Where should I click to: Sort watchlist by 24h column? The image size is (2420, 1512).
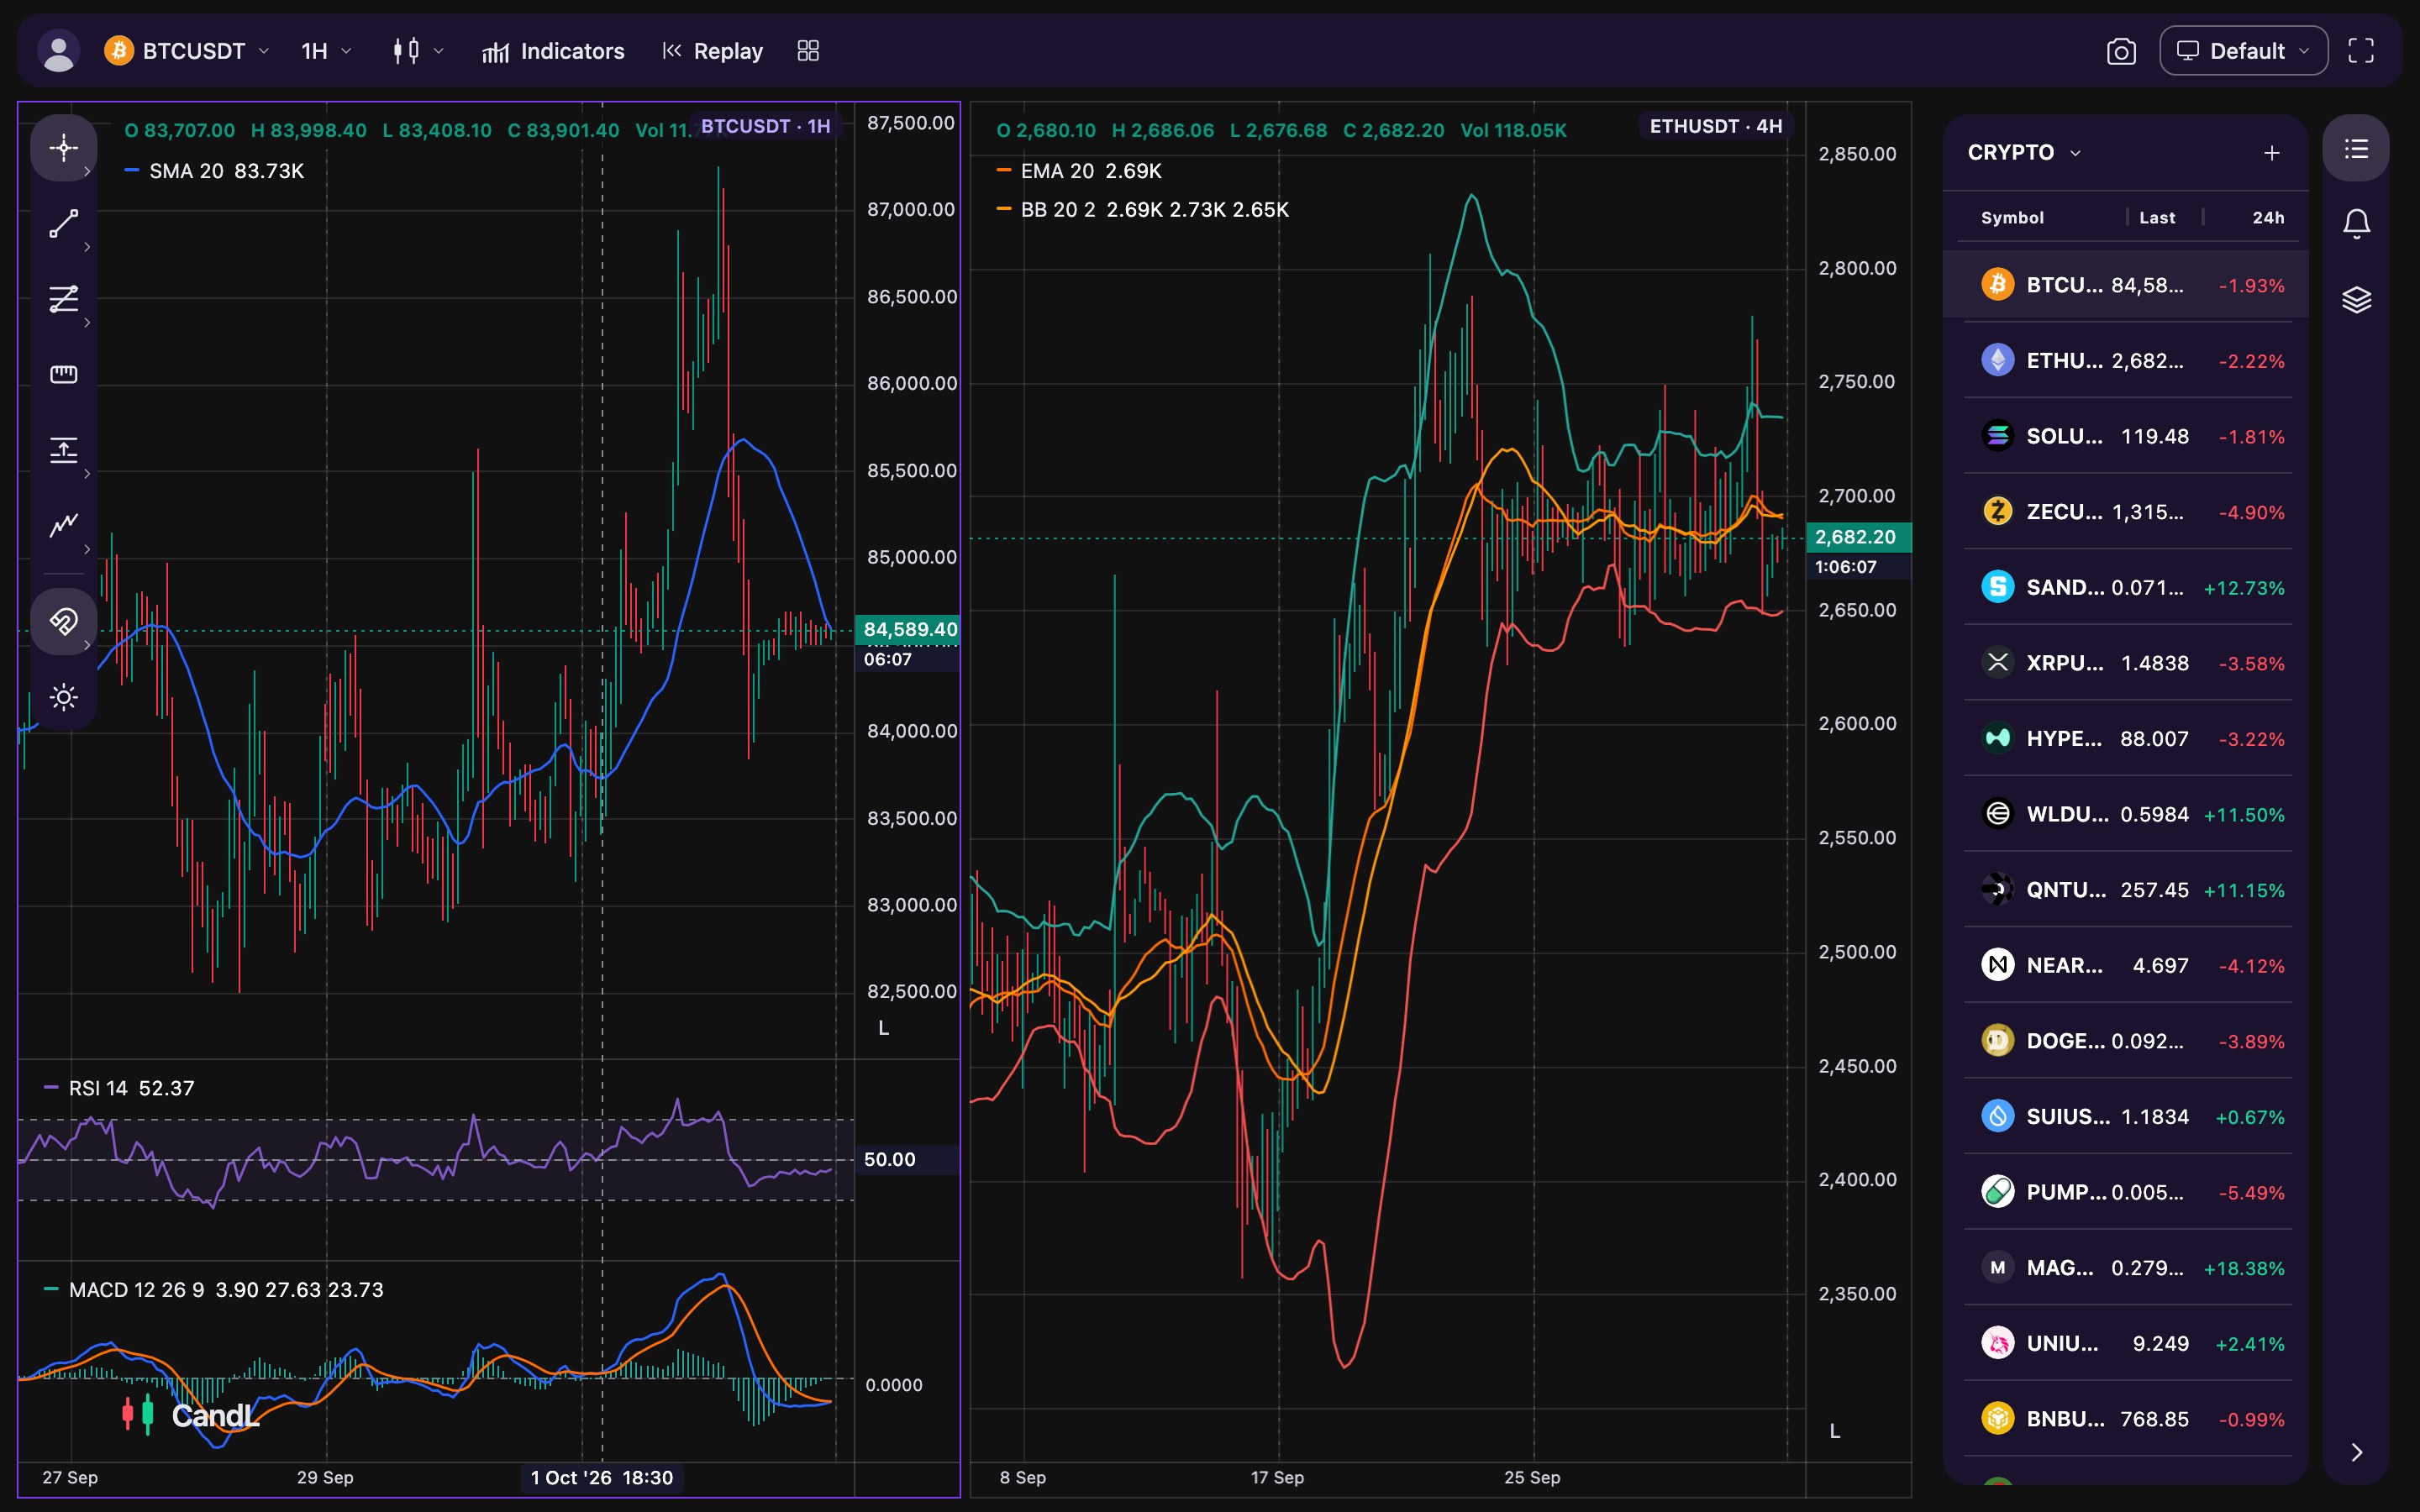(2268, 218)
